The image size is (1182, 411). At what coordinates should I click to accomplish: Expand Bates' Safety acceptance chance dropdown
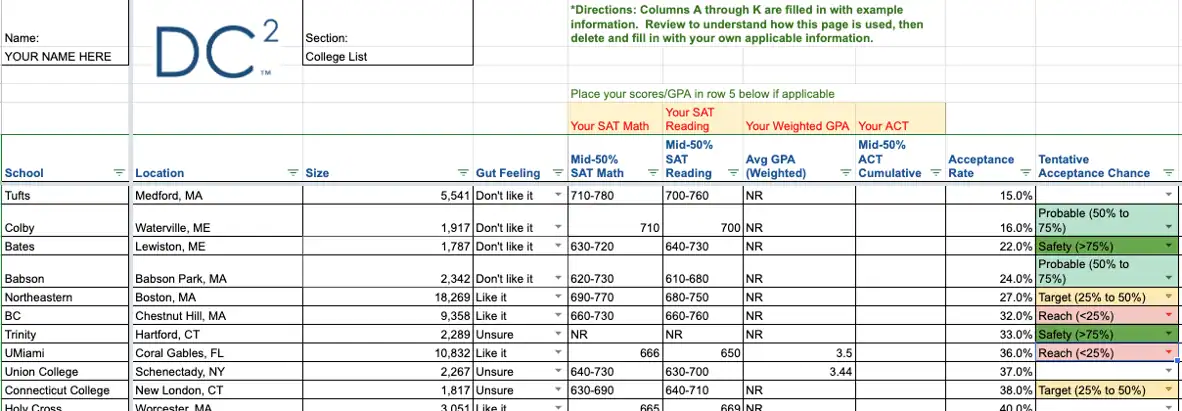click(1168, 247)
